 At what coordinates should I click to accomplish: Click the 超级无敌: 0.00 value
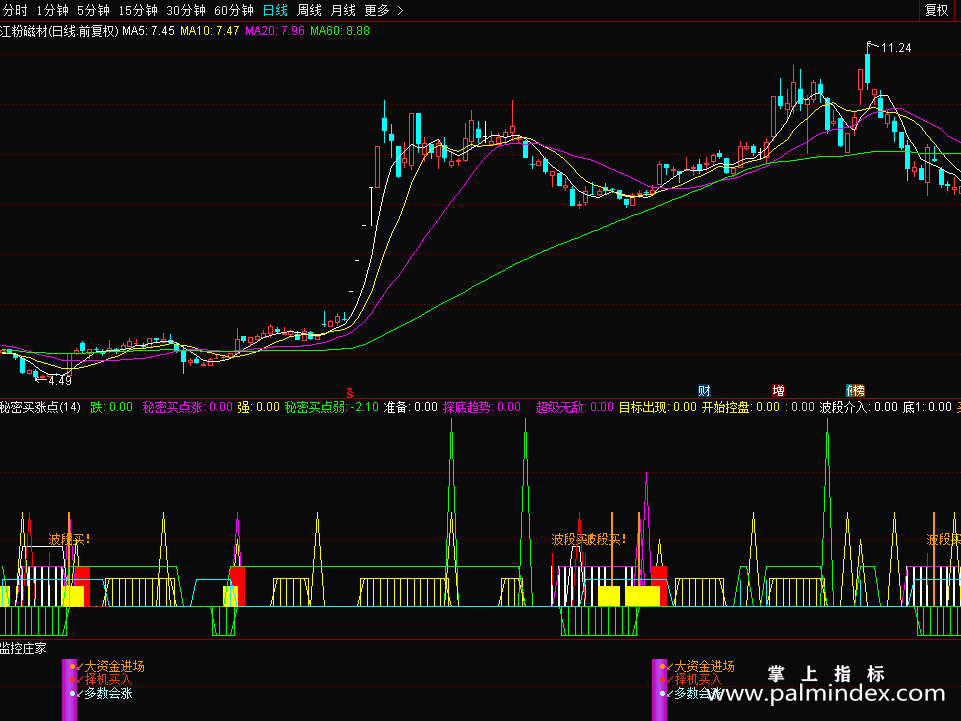pos(574,407)
